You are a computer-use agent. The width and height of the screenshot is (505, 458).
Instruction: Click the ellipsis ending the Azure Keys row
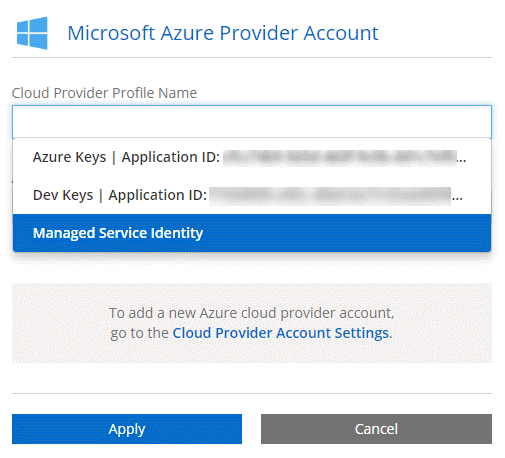pyautogui.click(x=461, y=160)
